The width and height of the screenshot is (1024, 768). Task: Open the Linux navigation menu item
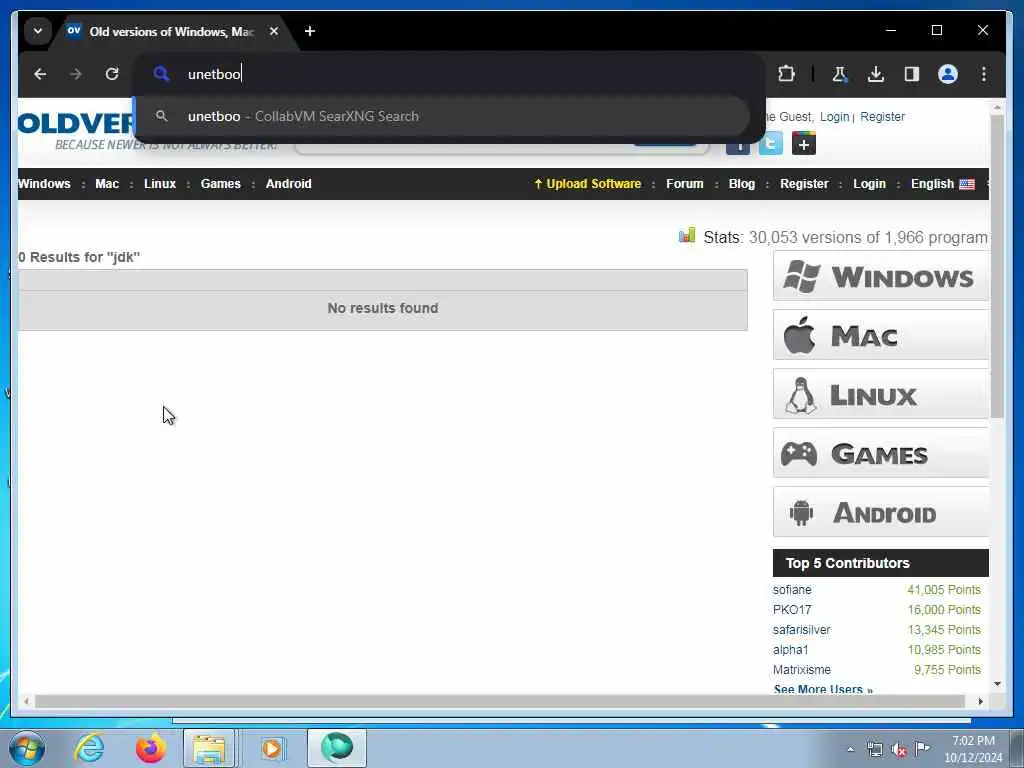click(x=160, y=184)
